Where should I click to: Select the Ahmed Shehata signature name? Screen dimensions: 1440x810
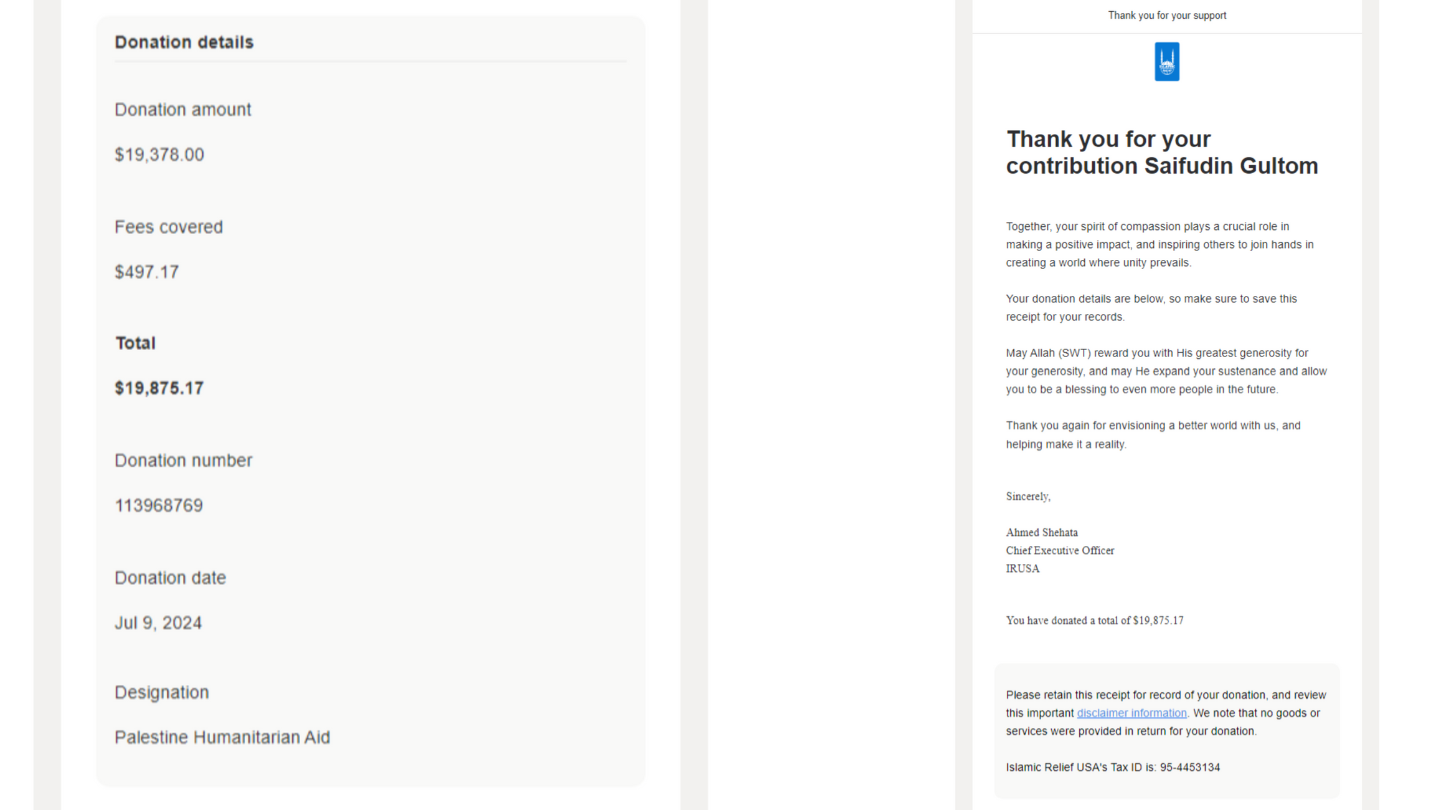pyautogui.click(x=1042, y=533)
